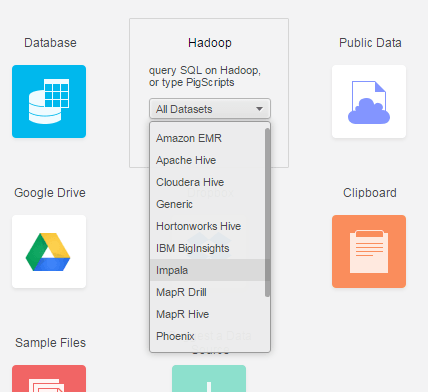Click the Hadoop heading
Screen dimensions: 428x392
(x=210, y=43)
